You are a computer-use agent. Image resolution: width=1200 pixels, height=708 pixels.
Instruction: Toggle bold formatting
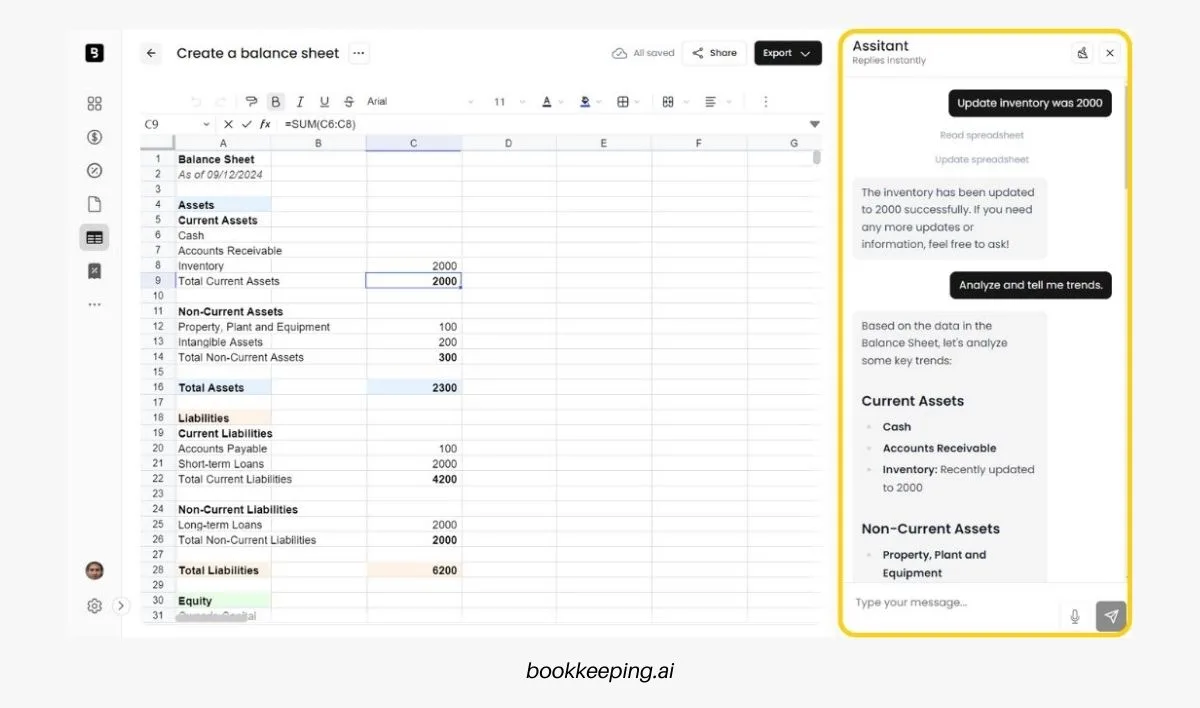coord(275,102)
